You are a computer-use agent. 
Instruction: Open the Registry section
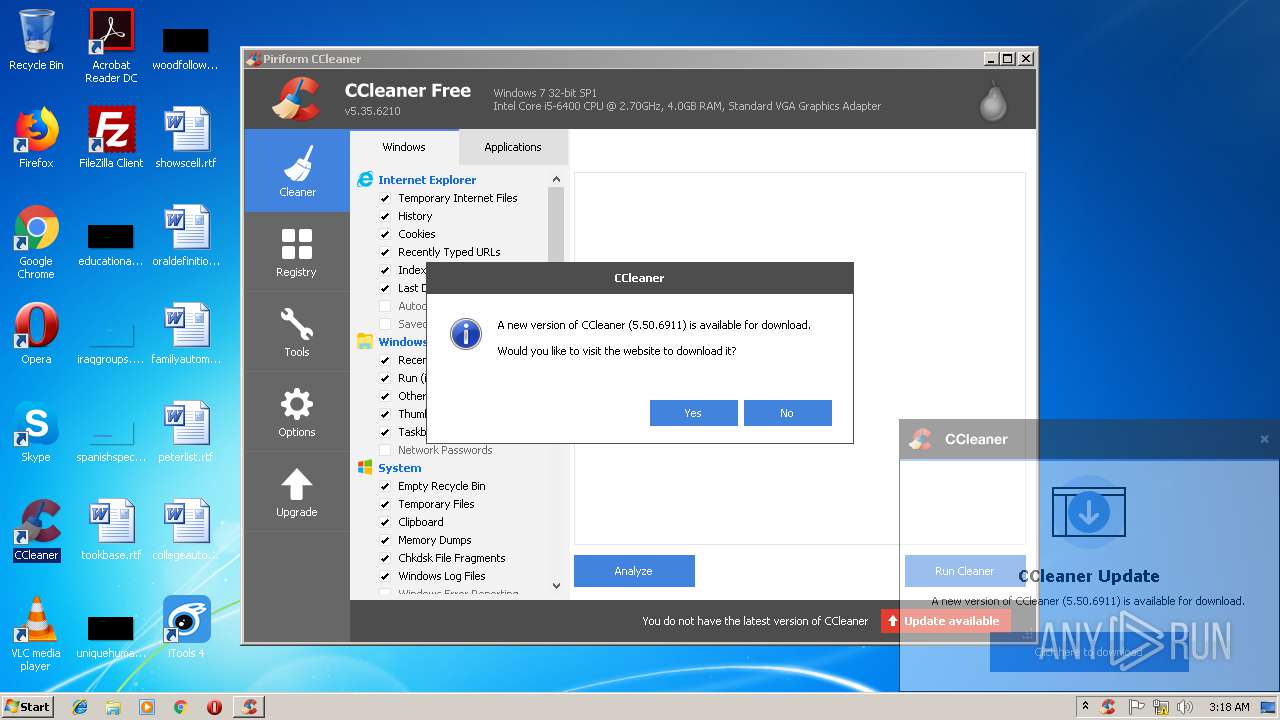[297, 251]
